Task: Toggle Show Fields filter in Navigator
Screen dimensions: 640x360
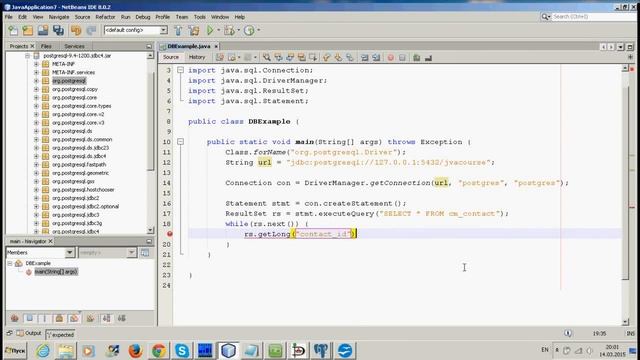Action: pos(29,318)
